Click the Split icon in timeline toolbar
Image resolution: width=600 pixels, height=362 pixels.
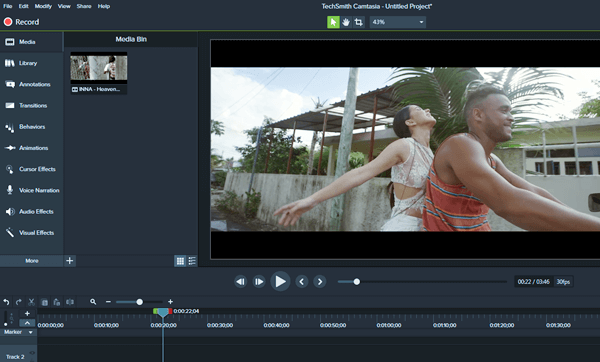[x=70, y=302]
